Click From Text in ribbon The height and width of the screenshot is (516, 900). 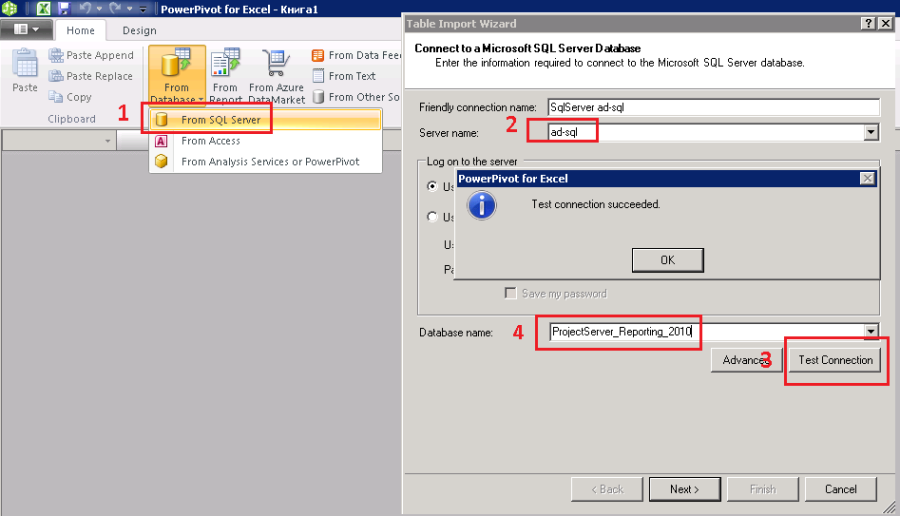[344, 76]
